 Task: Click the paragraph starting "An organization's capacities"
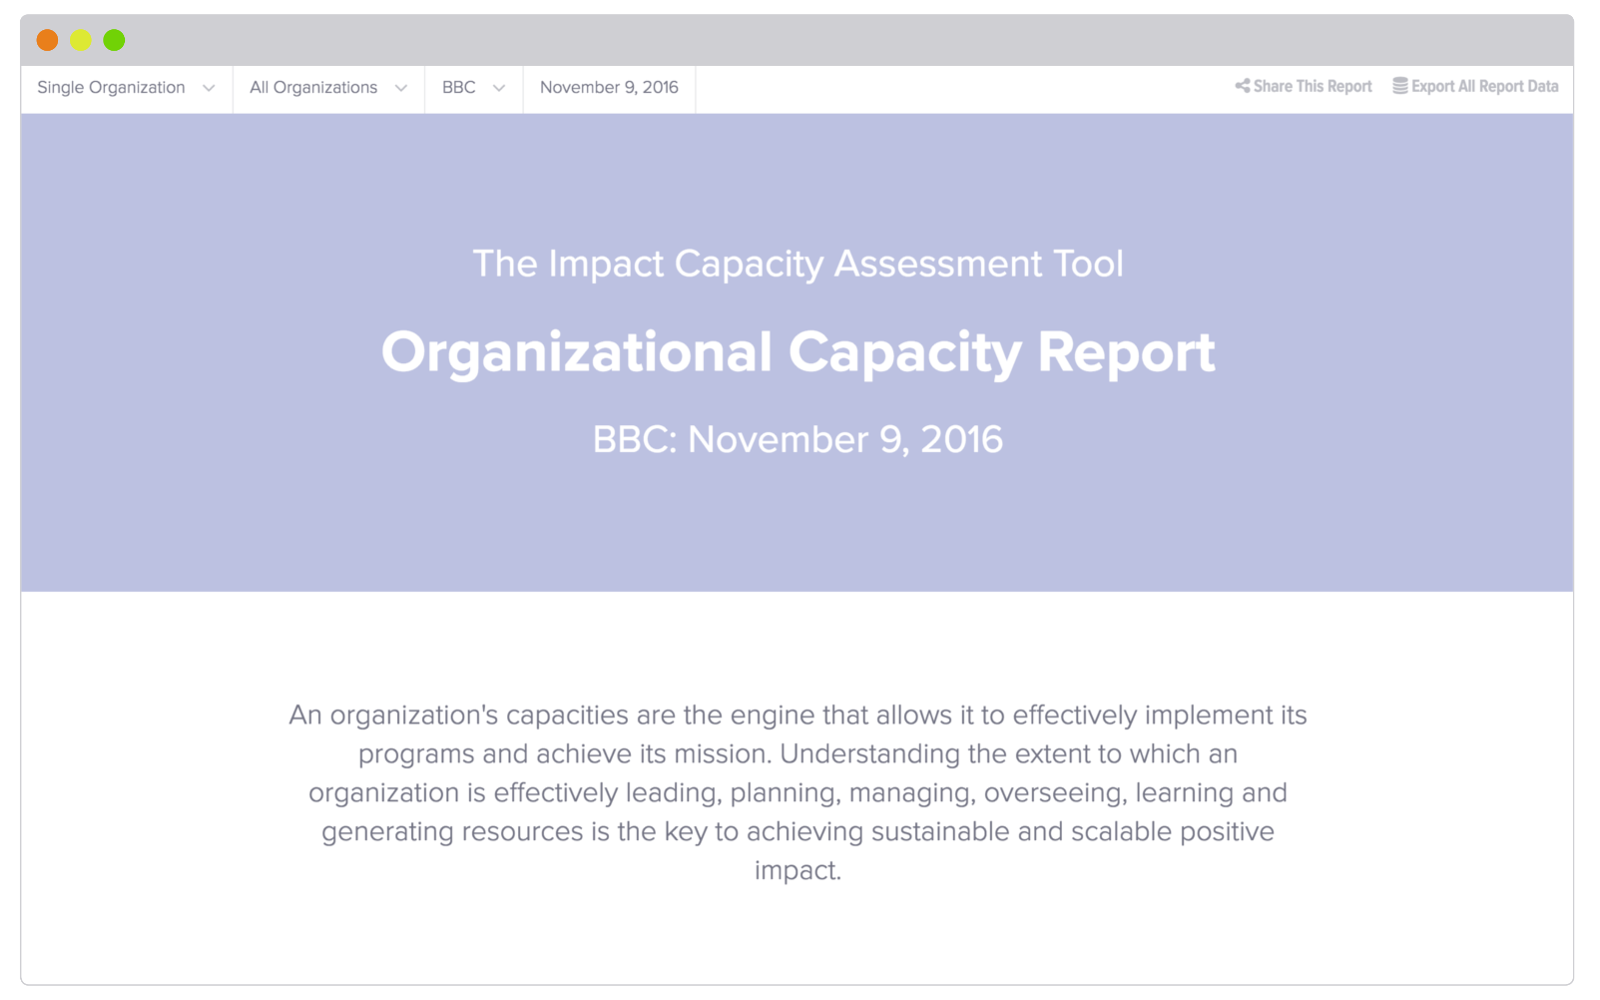[x=798, y=792]
